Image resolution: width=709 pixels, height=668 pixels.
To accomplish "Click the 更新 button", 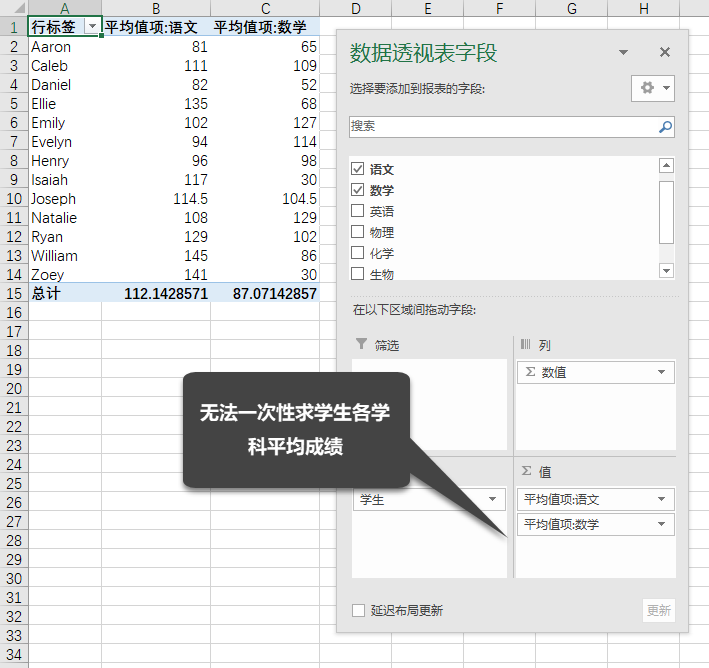I will point(658,610).
